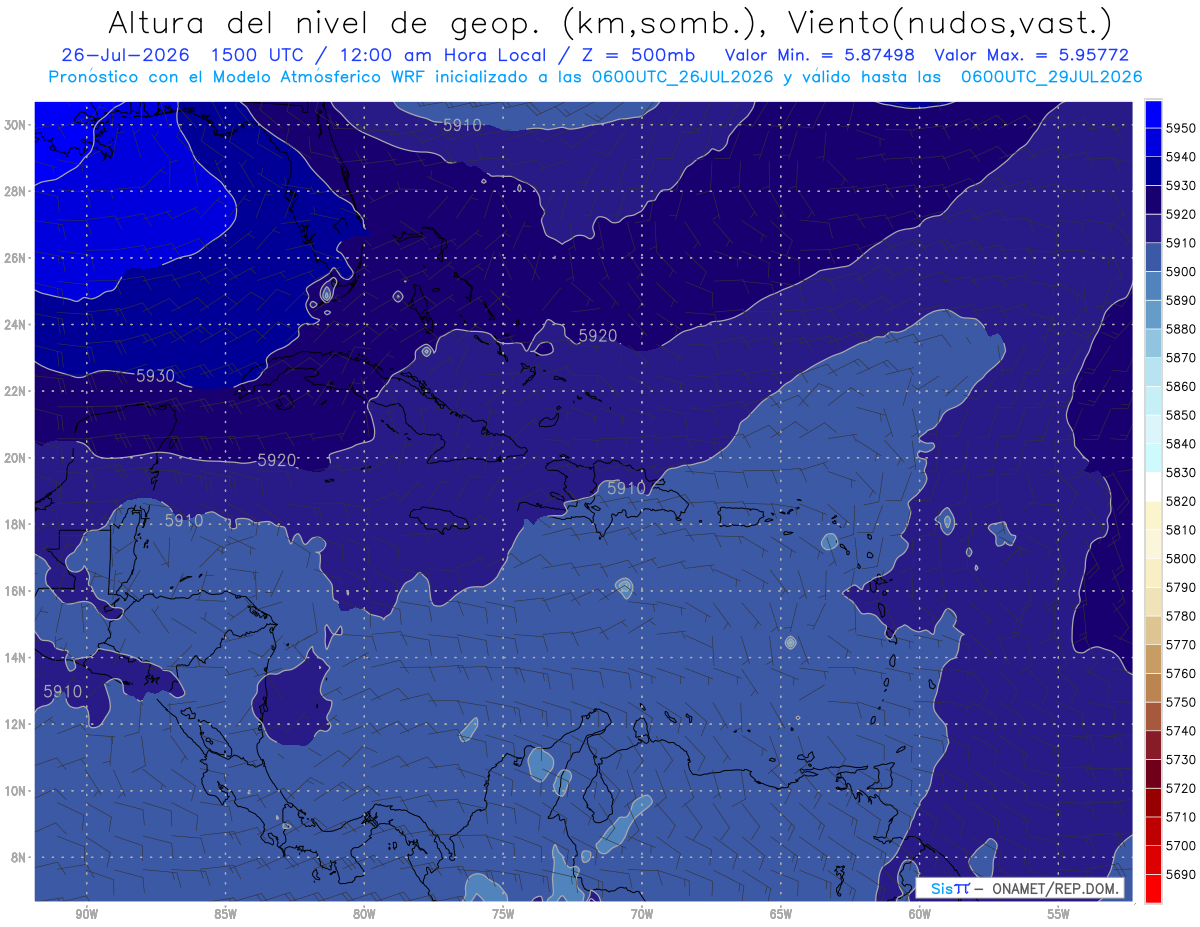This screenshot has height=927, width=1200.
Task: Click legend value '5850'
Action: click(x=1180, y=415)
